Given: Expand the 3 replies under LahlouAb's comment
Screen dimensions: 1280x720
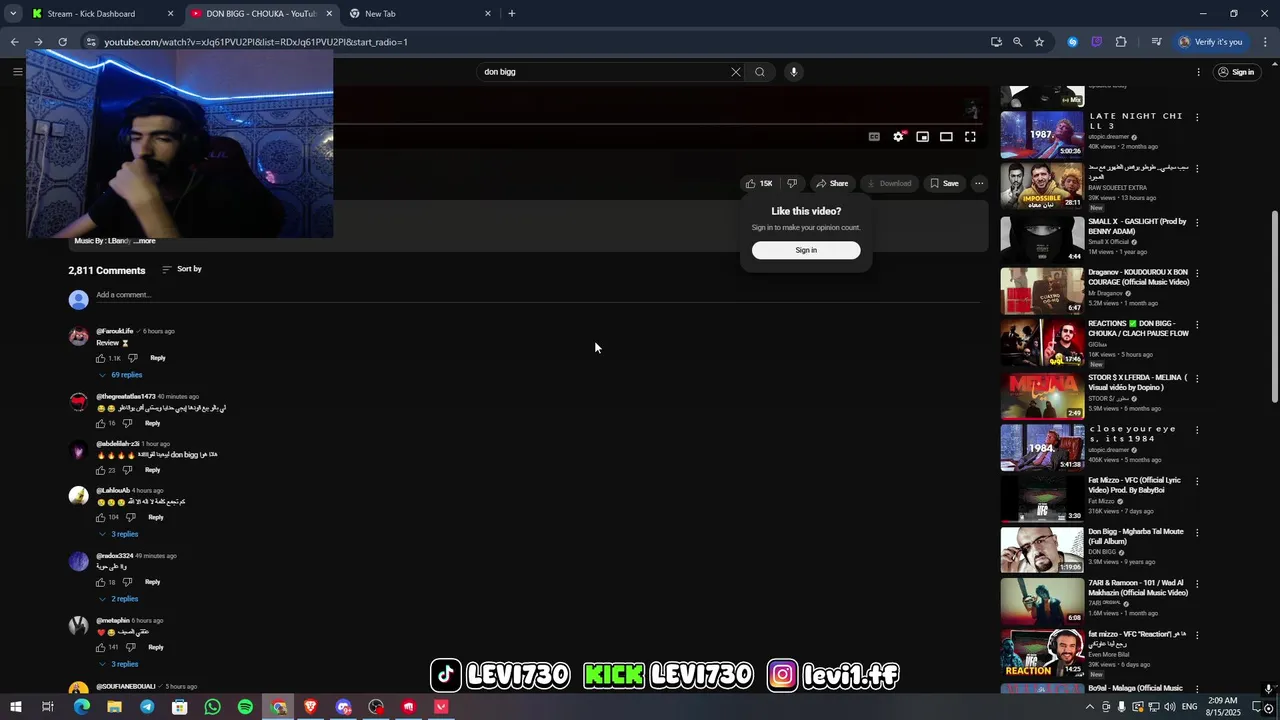Looking at the screenshot, I should (118, 534).
